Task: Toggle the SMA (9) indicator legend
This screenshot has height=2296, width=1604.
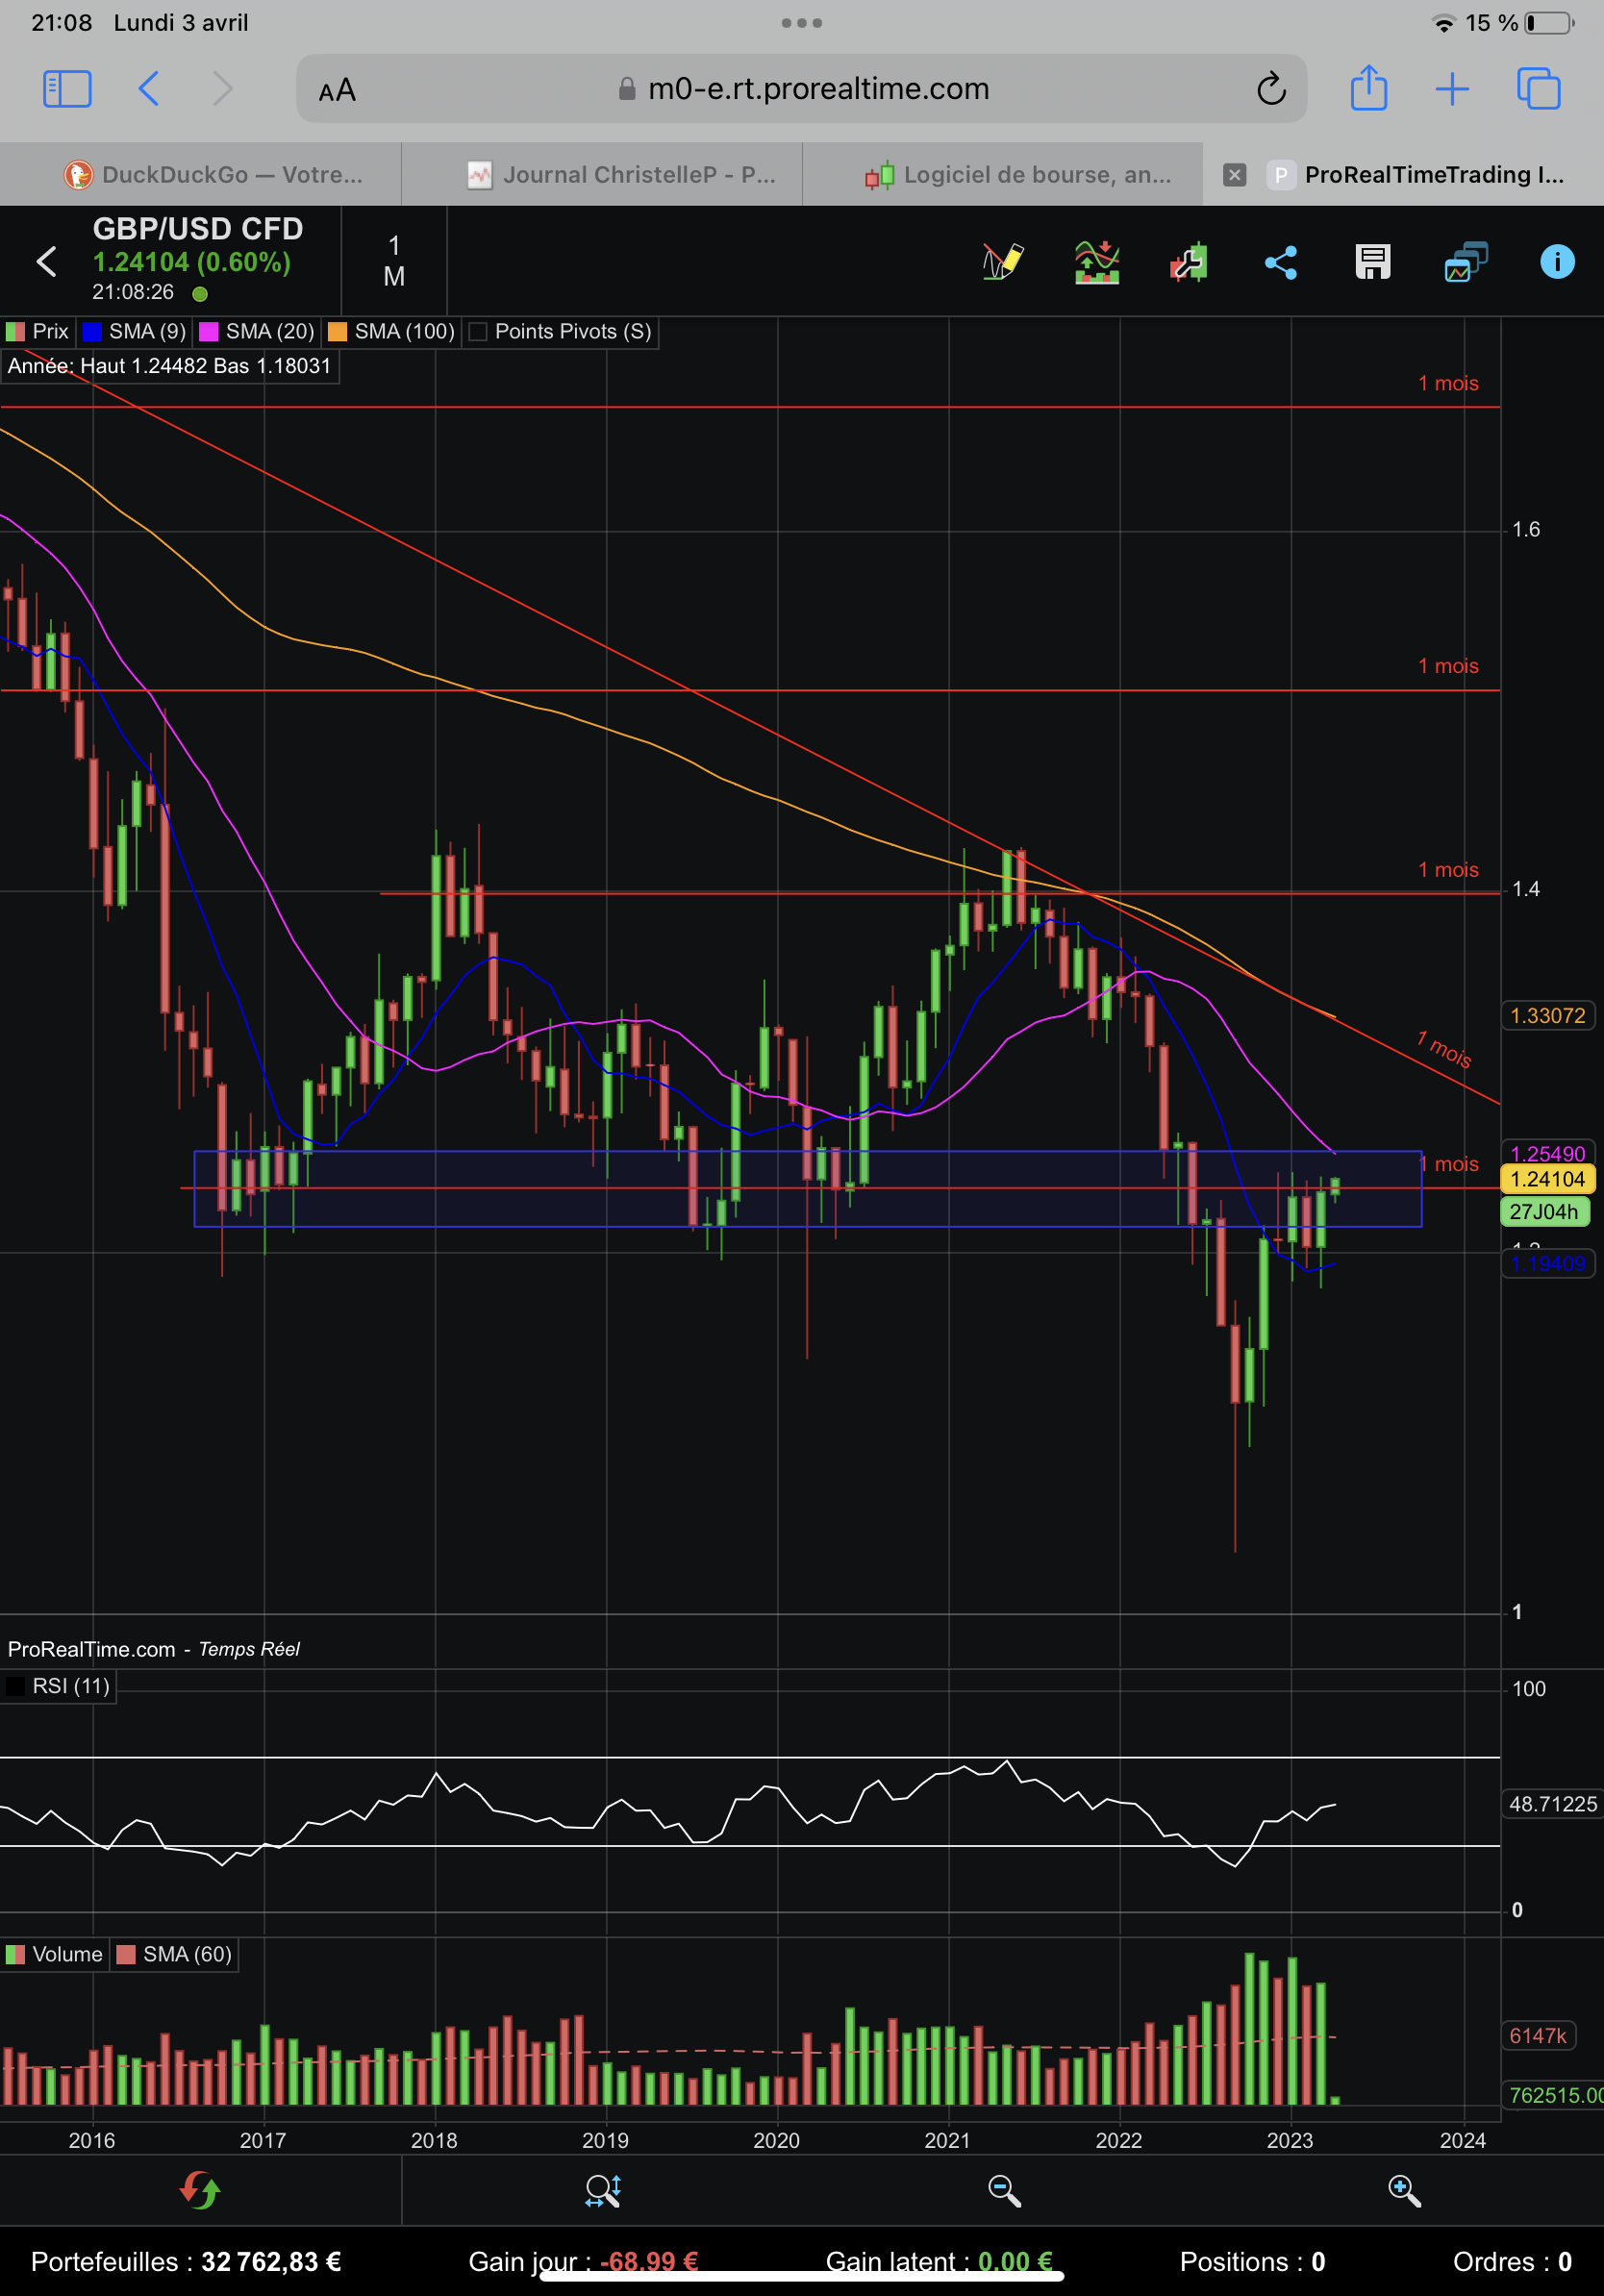Action: click(x=135, y=332)
